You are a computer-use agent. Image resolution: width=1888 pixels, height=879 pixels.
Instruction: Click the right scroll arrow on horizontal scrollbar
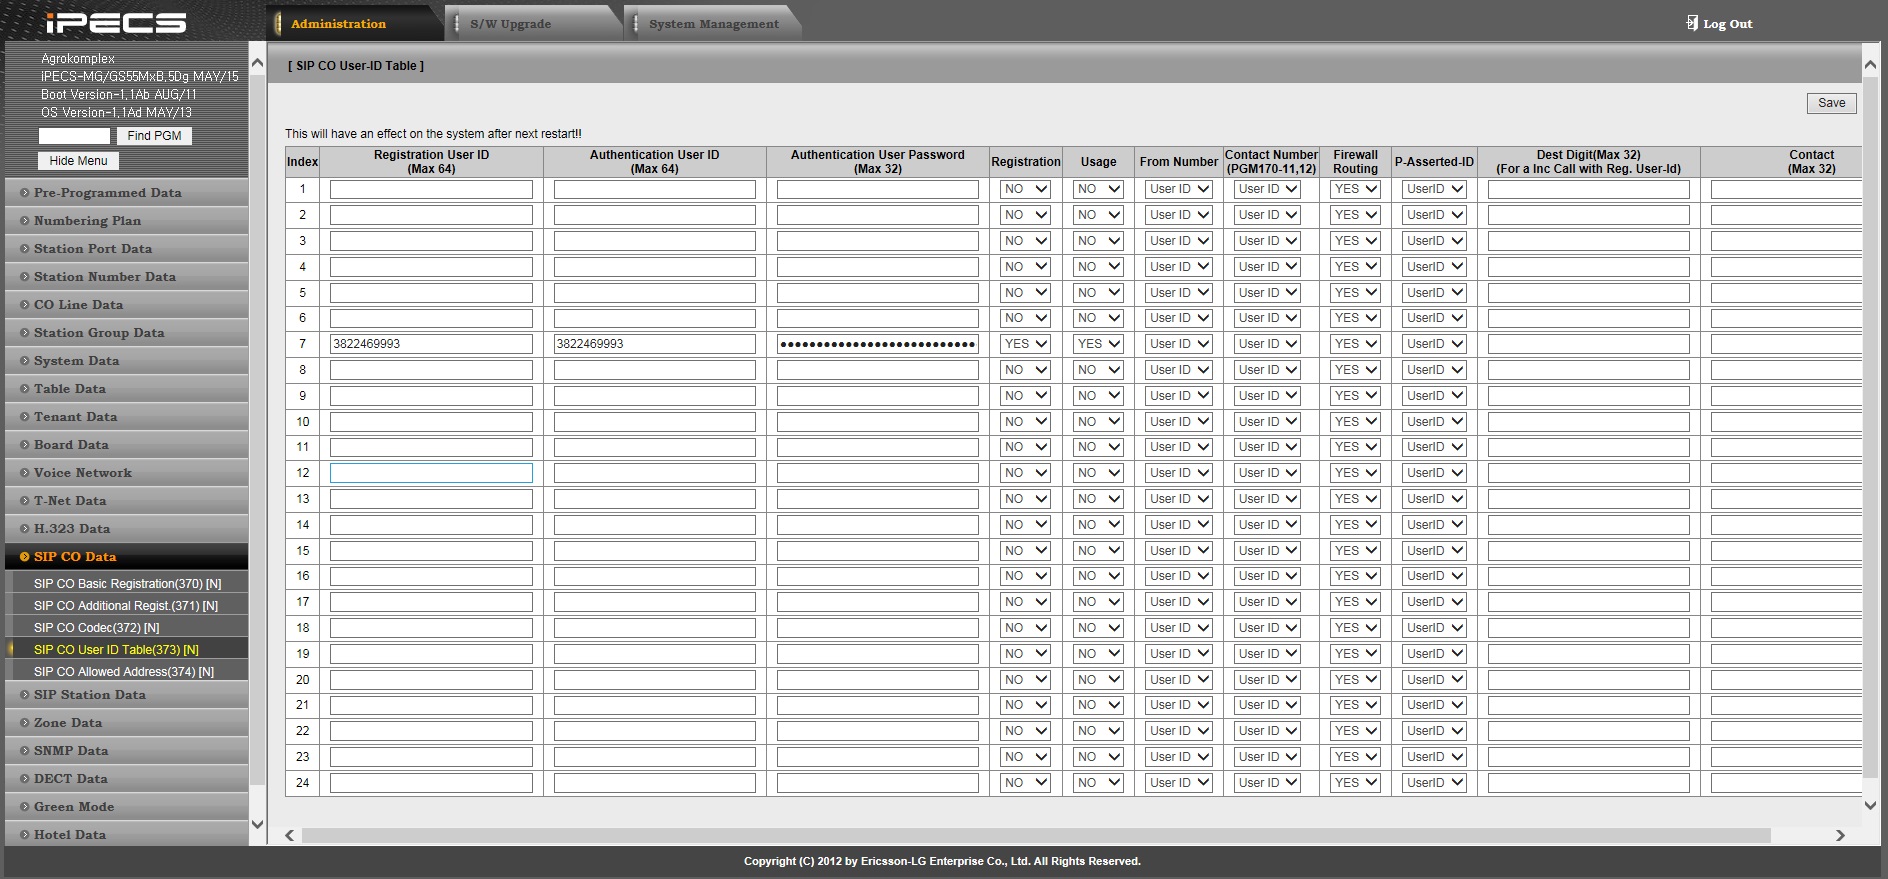[1840, 835]
